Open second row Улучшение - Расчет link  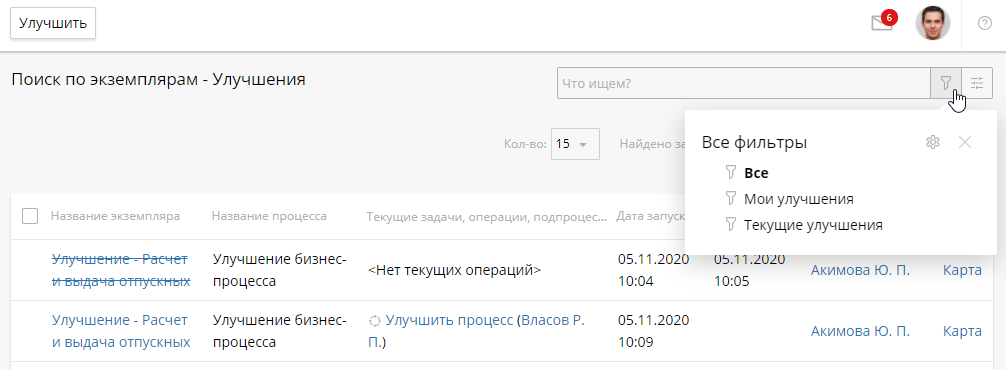[121, 331]
